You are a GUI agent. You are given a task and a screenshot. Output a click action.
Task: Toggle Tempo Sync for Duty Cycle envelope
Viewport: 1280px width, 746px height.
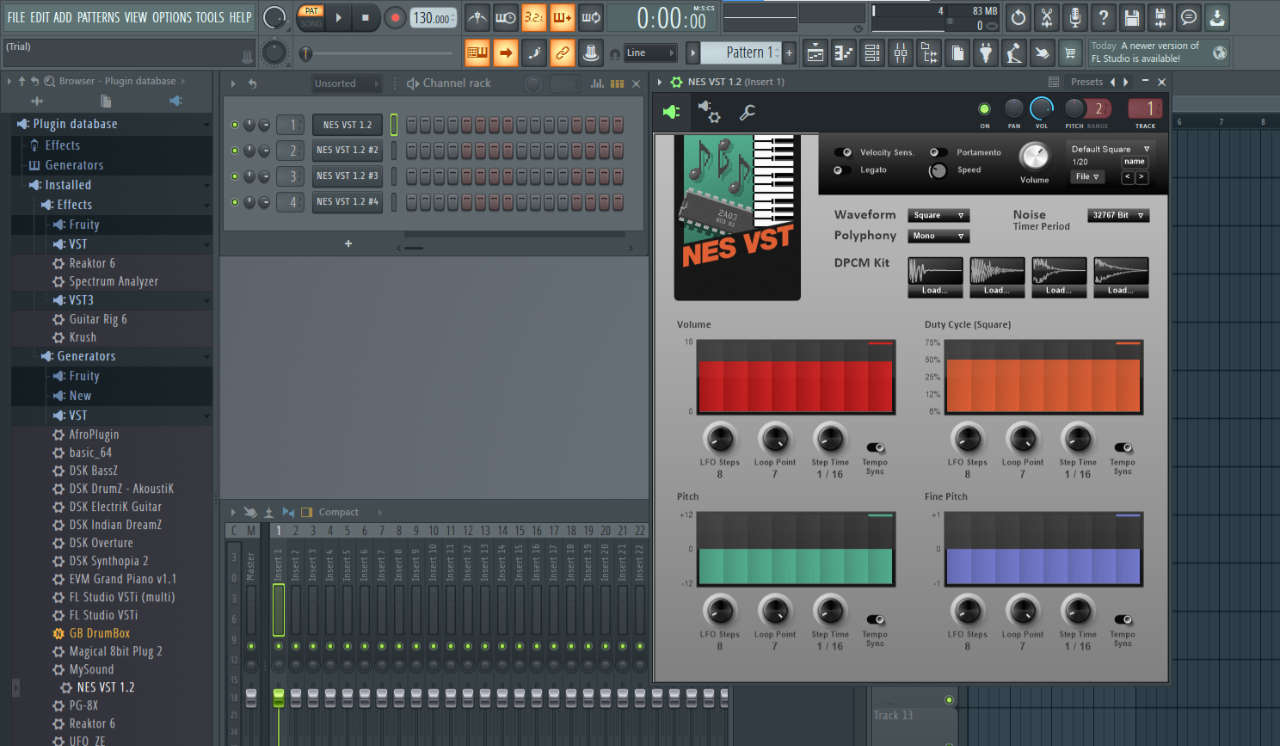pos(1123,448)
